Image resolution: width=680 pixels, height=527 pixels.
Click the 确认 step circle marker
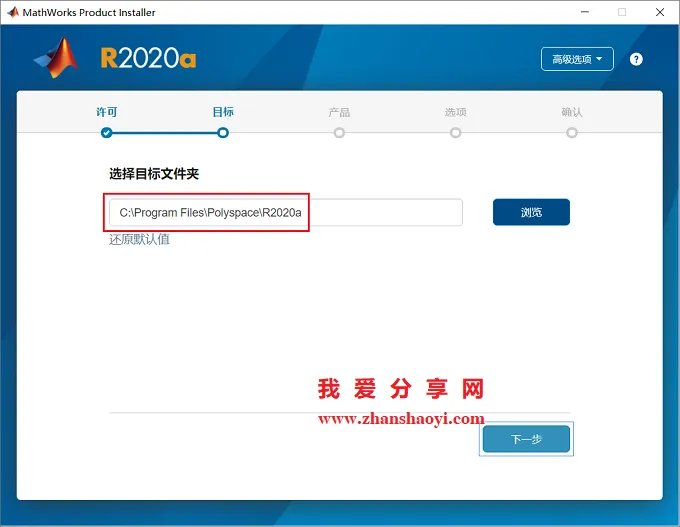[572, 133]
